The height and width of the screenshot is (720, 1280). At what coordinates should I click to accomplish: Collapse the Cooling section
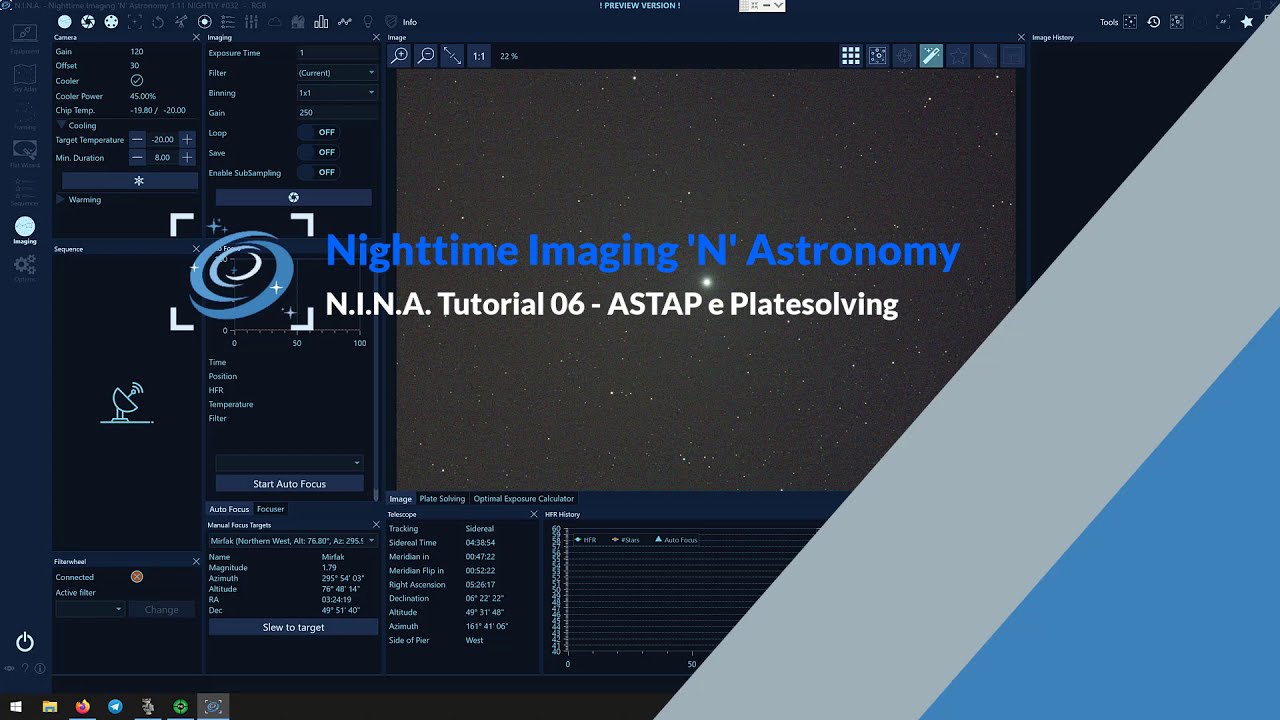point(62,126)
